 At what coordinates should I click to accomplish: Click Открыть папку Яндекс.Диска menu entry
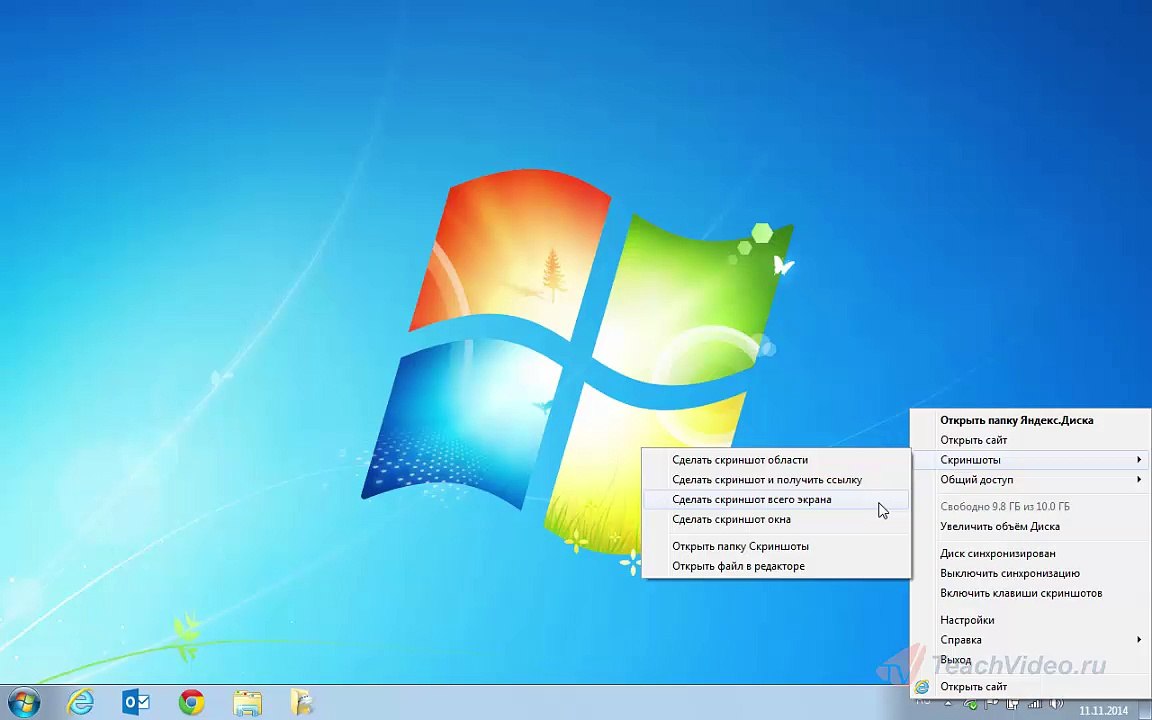[x=1030, y=420]
